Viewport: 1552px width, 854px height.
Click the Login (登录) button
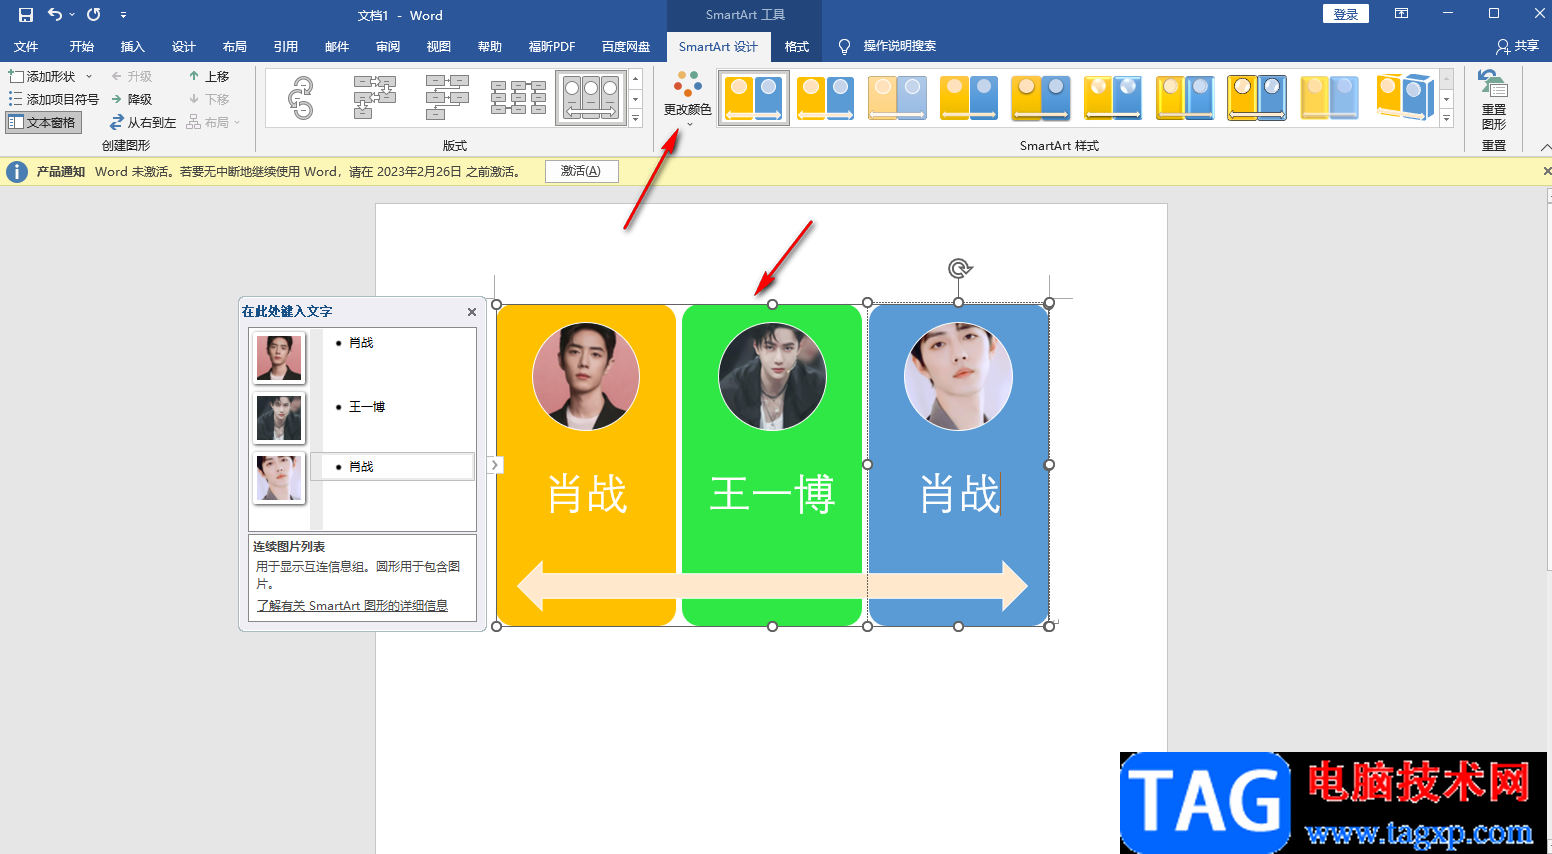1346,14
